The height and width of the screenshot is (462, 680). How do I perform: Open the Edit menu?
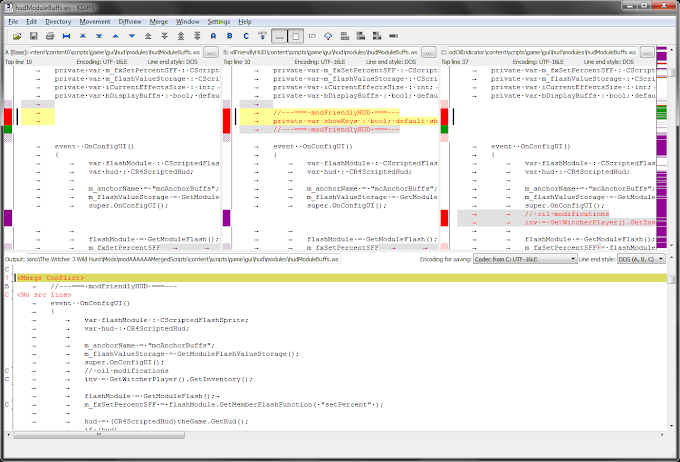click(31, 22)
